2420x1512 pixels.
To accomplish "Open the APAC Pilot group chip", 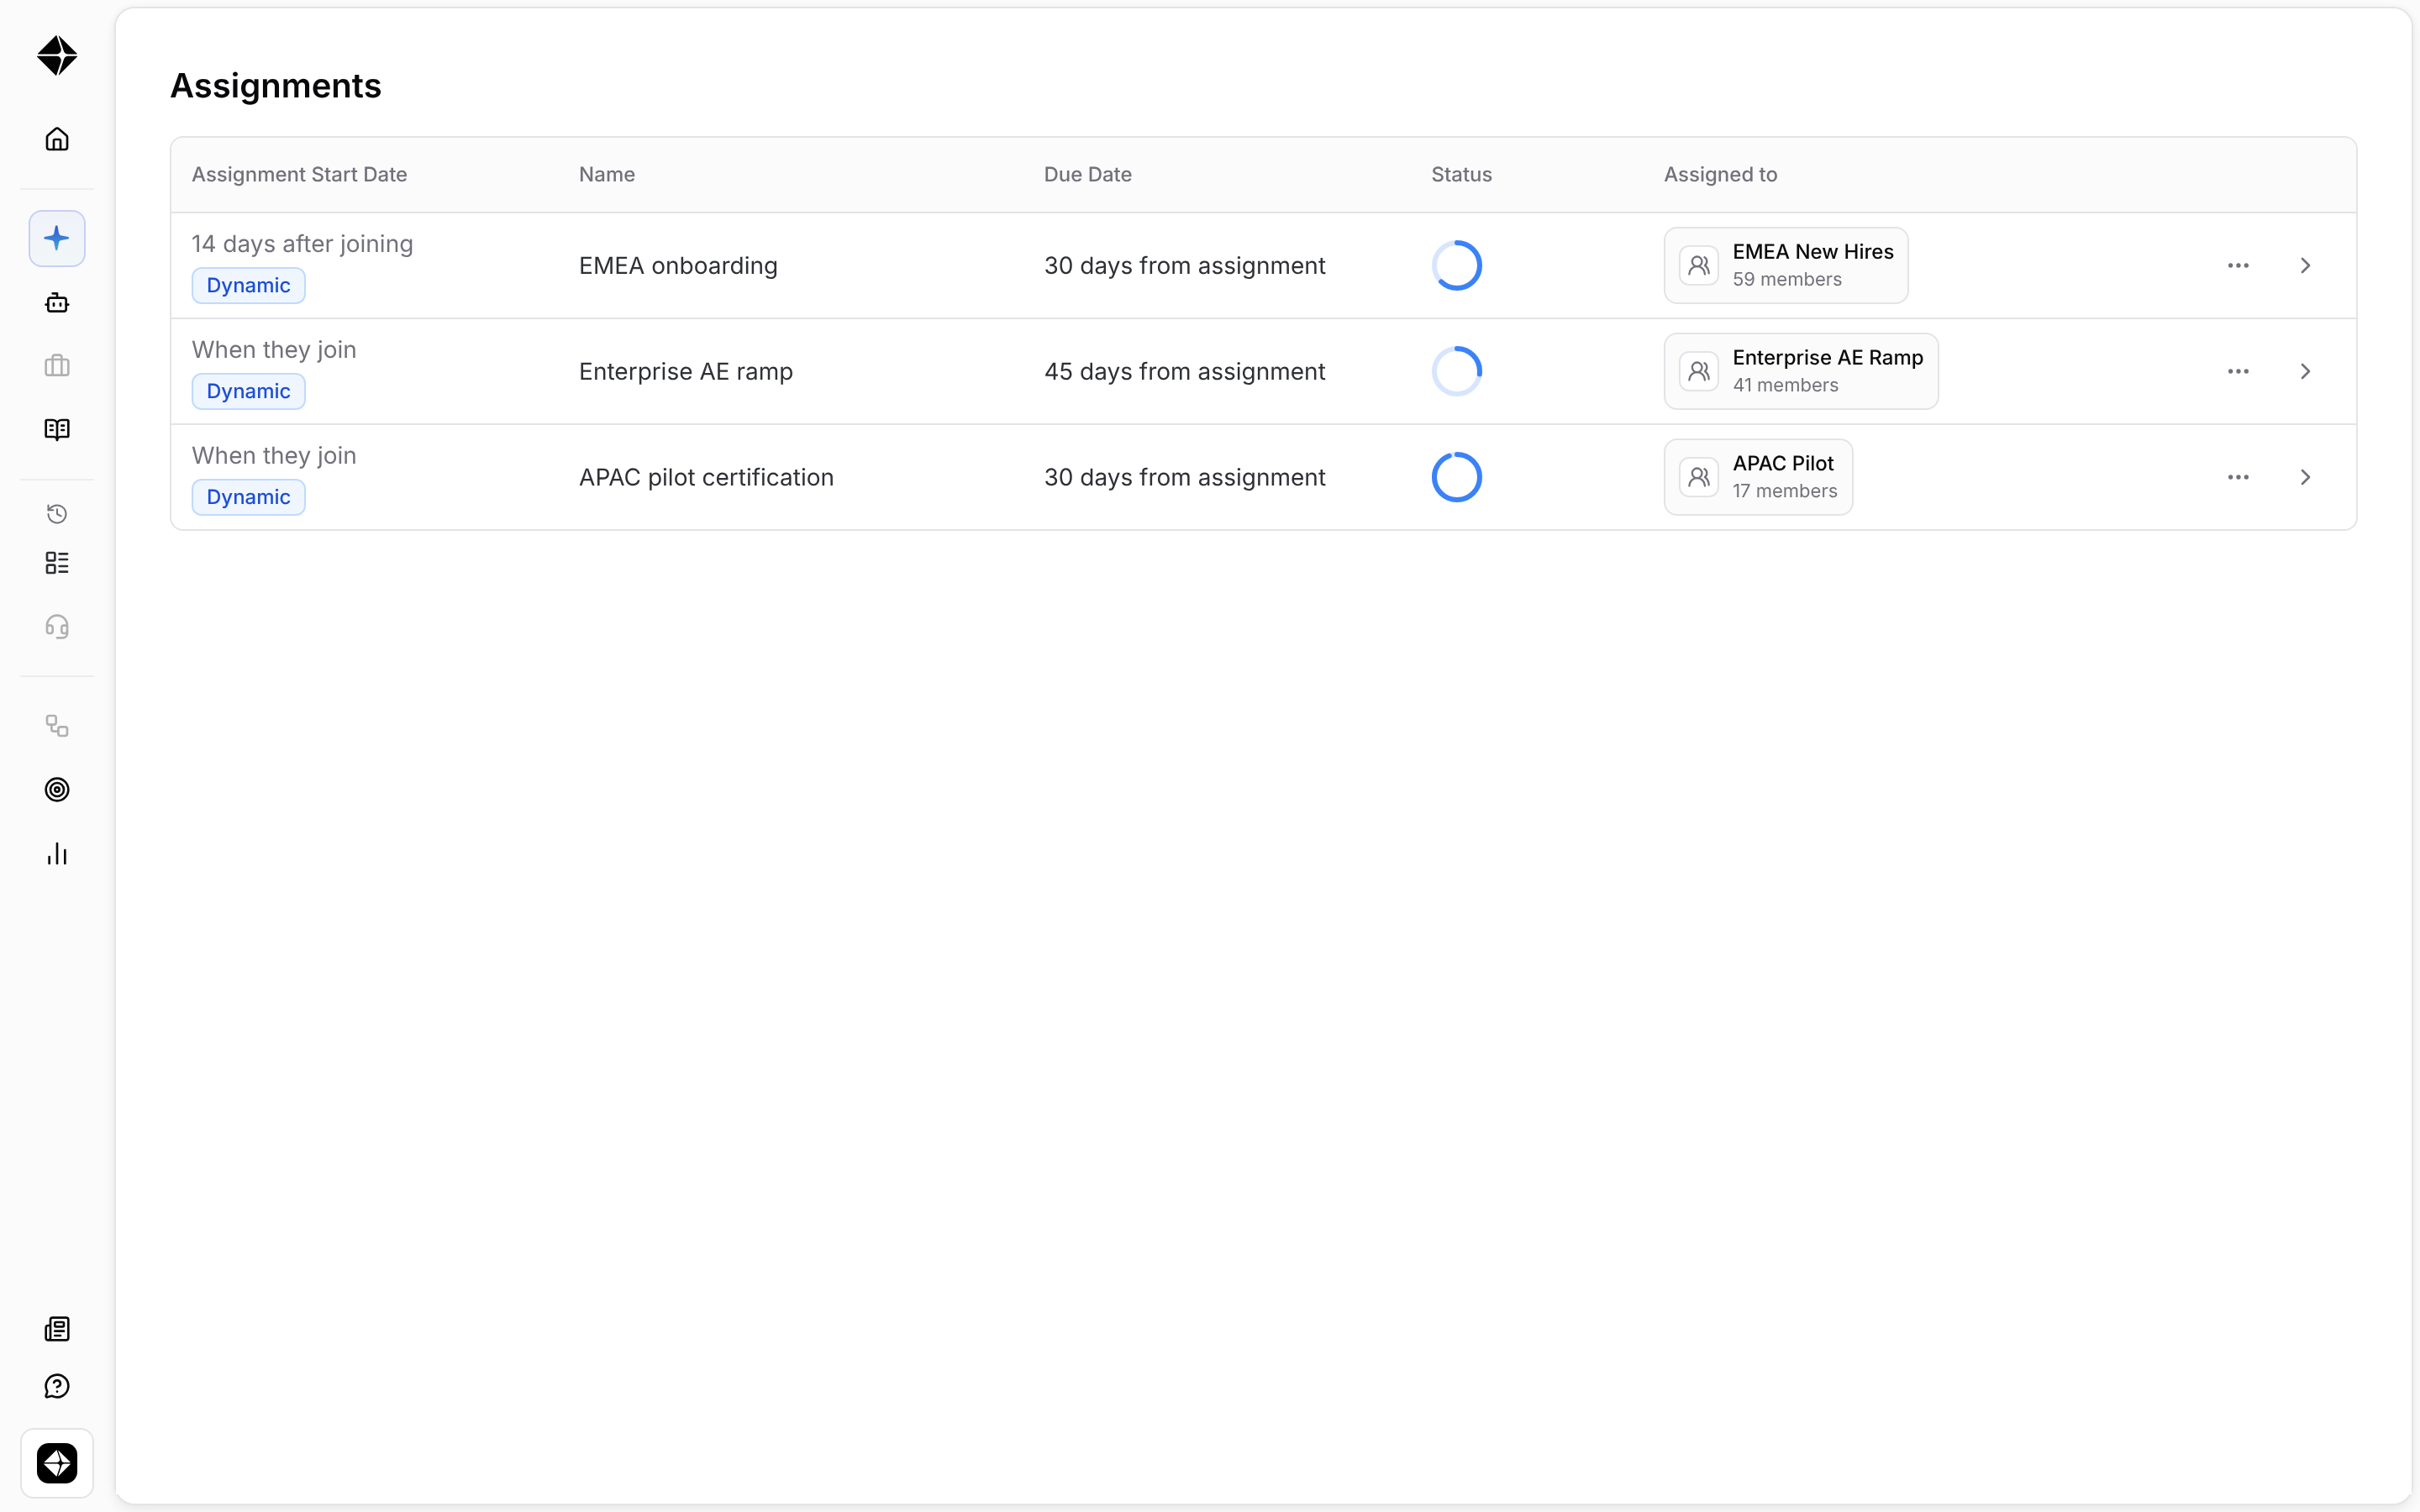I will point(1758,478).
